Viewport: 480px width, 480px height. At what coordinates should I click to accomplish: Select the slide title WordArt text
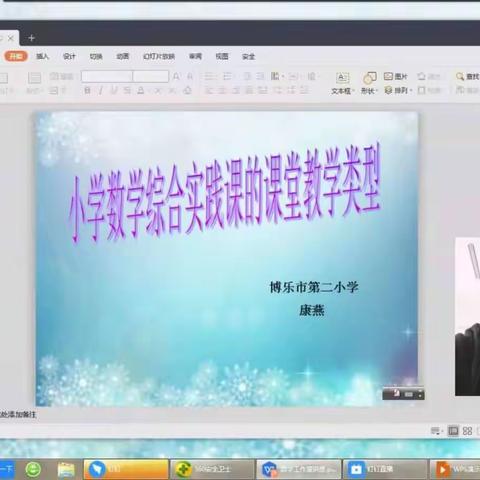[x=225, y=193]
